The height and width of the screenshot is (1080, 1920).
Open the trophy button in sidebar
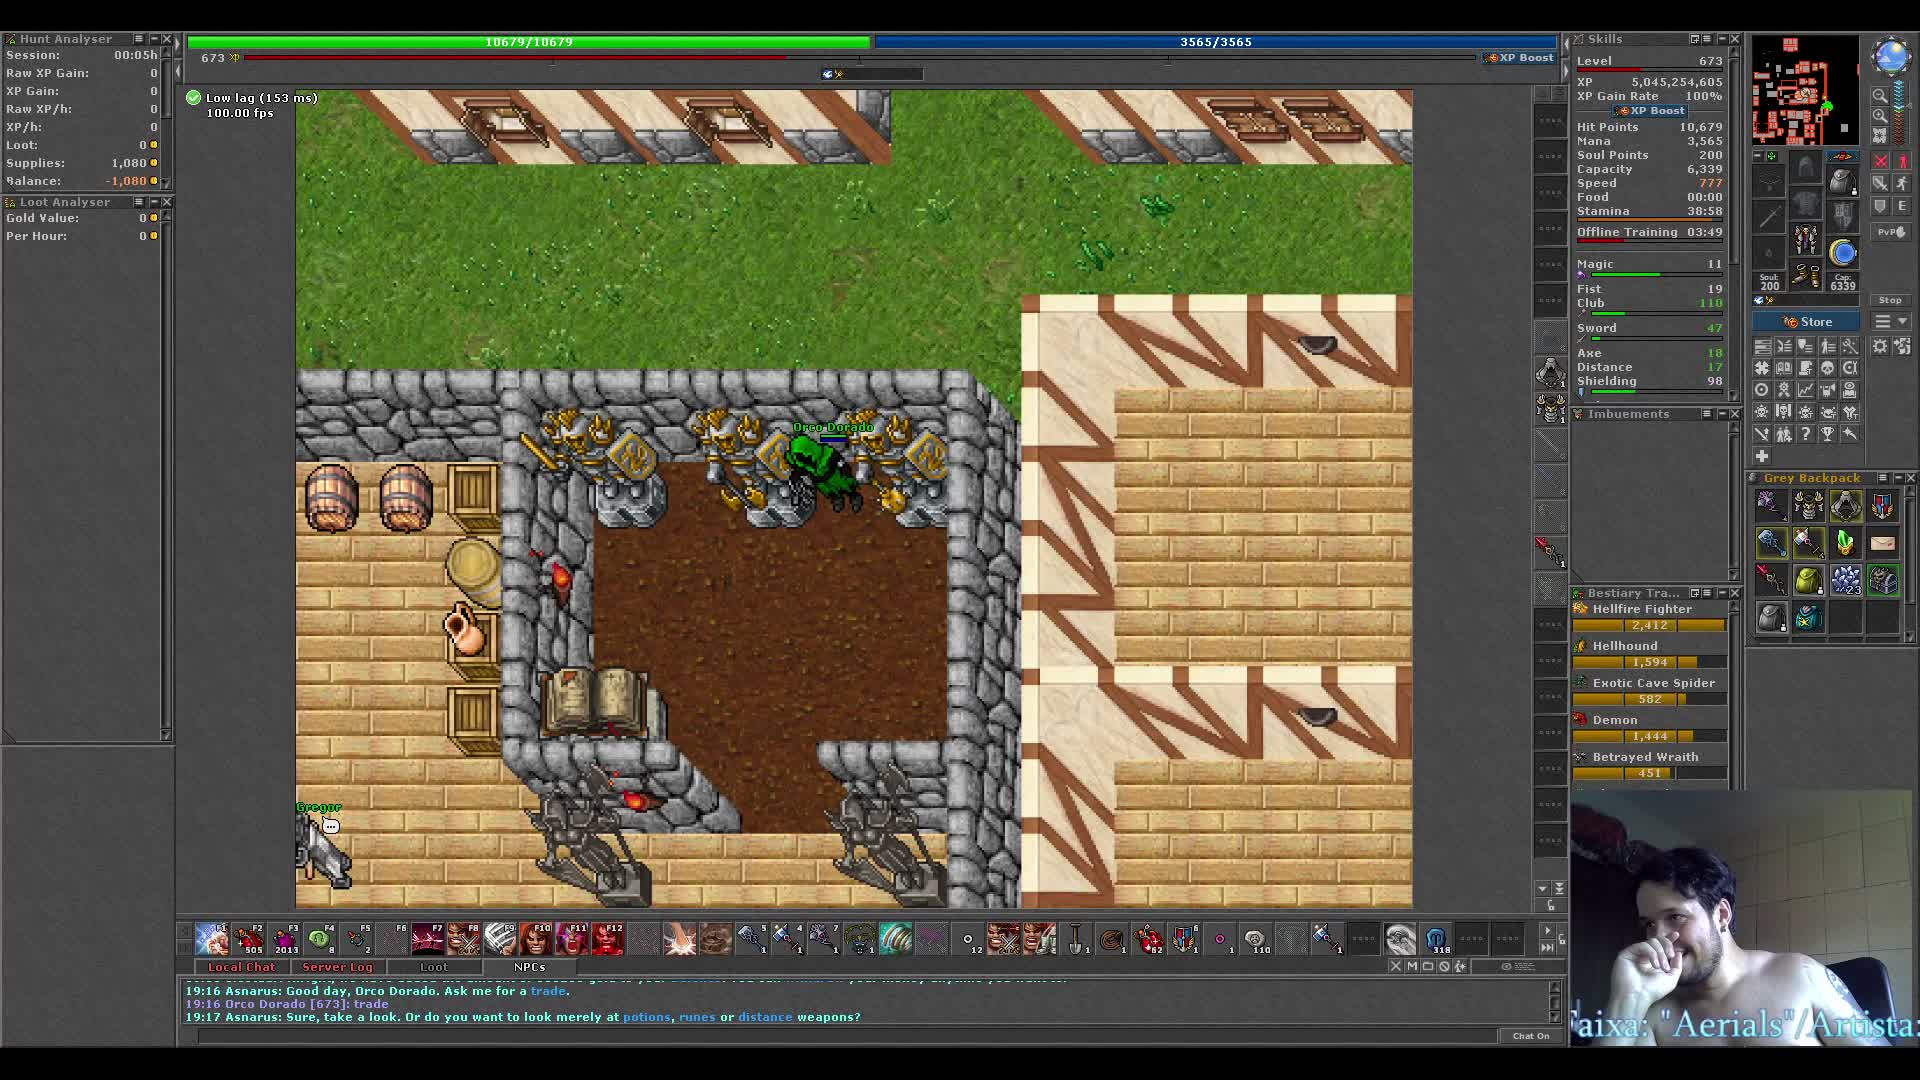coord(1827,433)
